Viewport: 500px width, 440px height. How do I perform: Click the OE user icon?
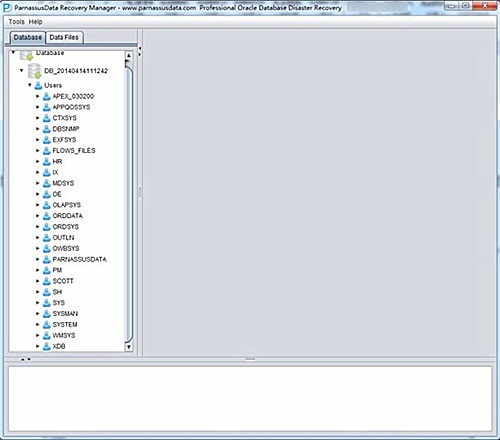tap(47, 194)
